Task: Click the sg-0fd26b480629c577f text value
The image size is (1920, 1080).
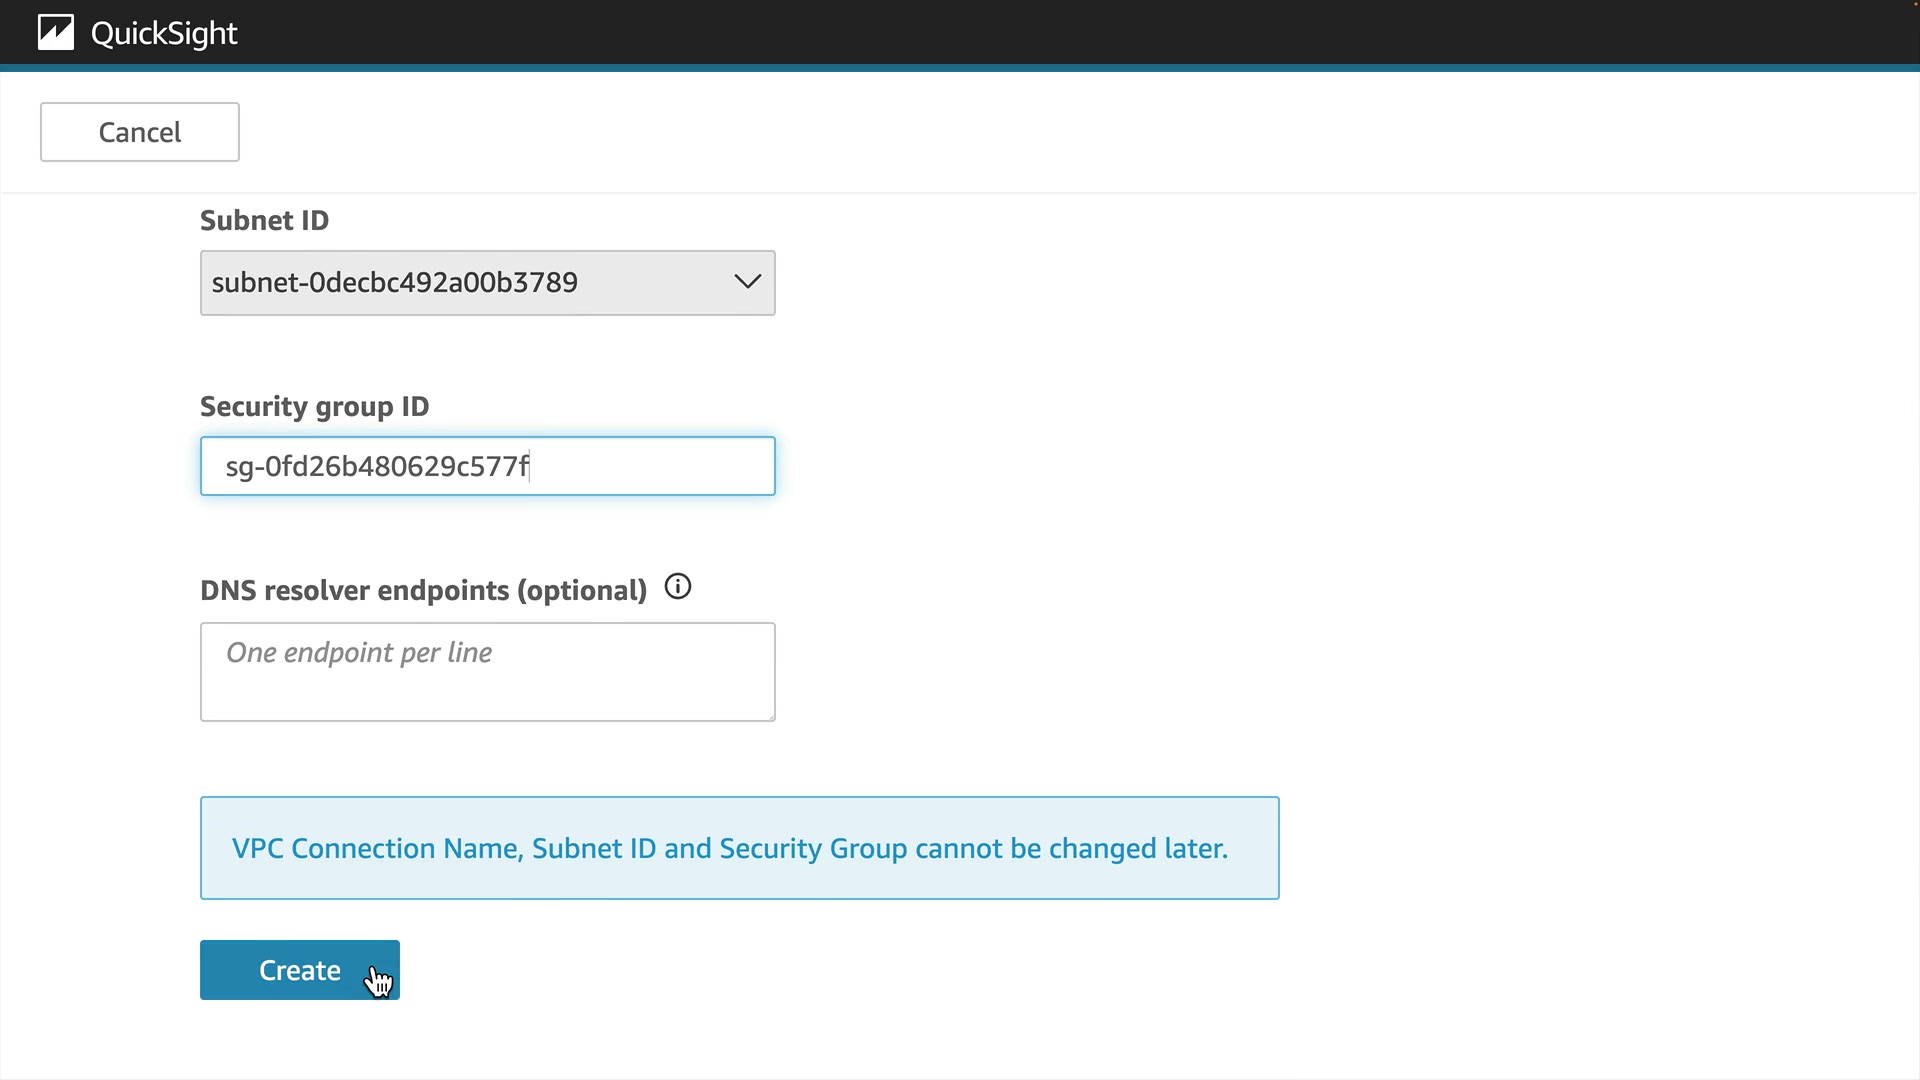Action: click(x=377, y=467)
